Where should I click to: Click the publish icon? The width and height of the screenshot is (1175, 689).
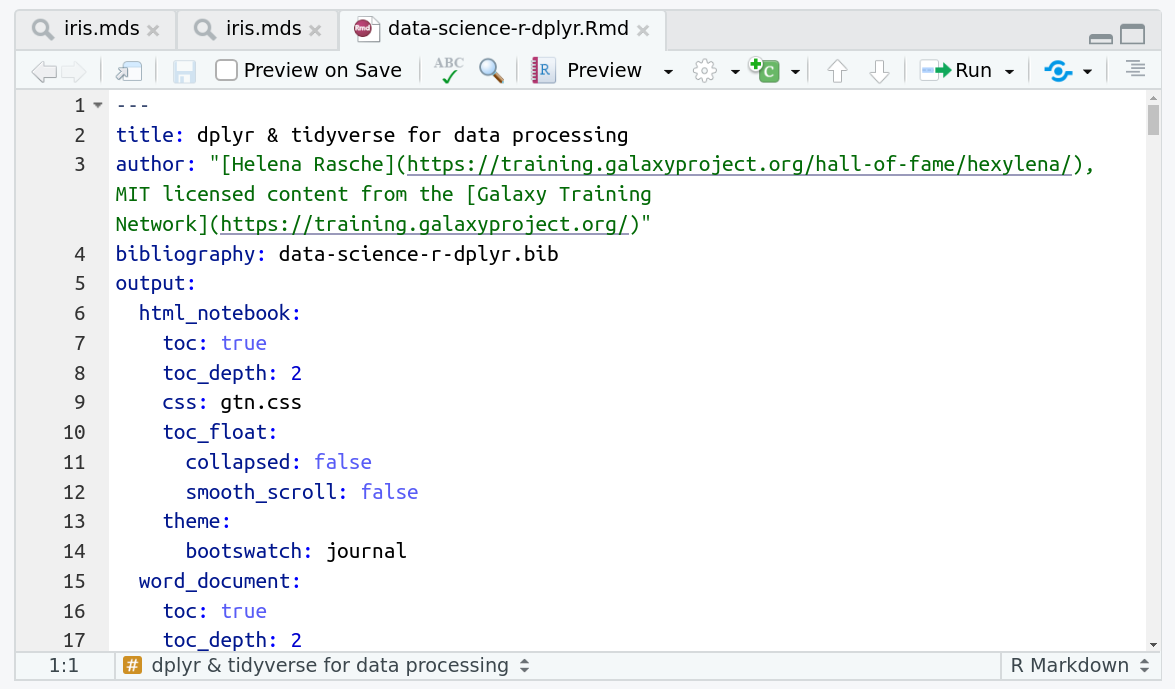(1058, 71)
